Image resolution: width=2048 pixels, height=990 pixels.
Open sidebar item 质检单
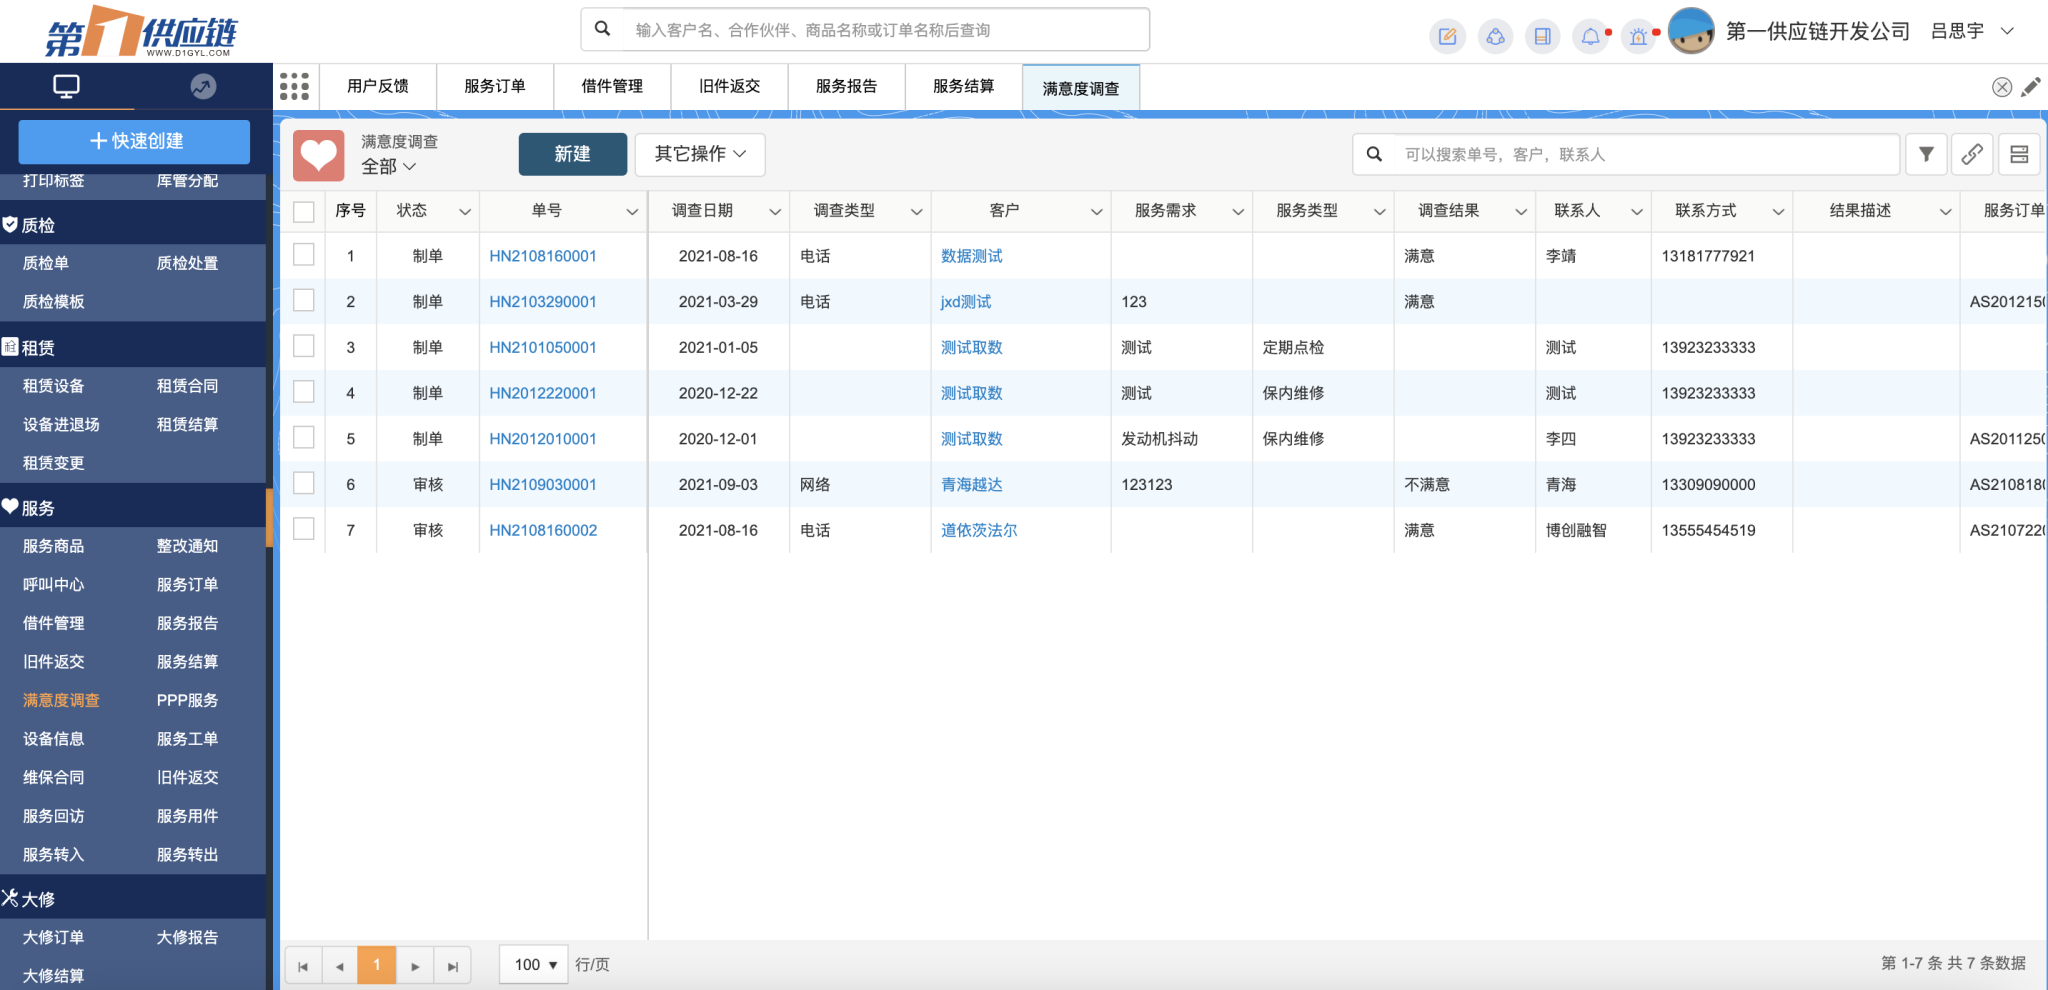46,263
